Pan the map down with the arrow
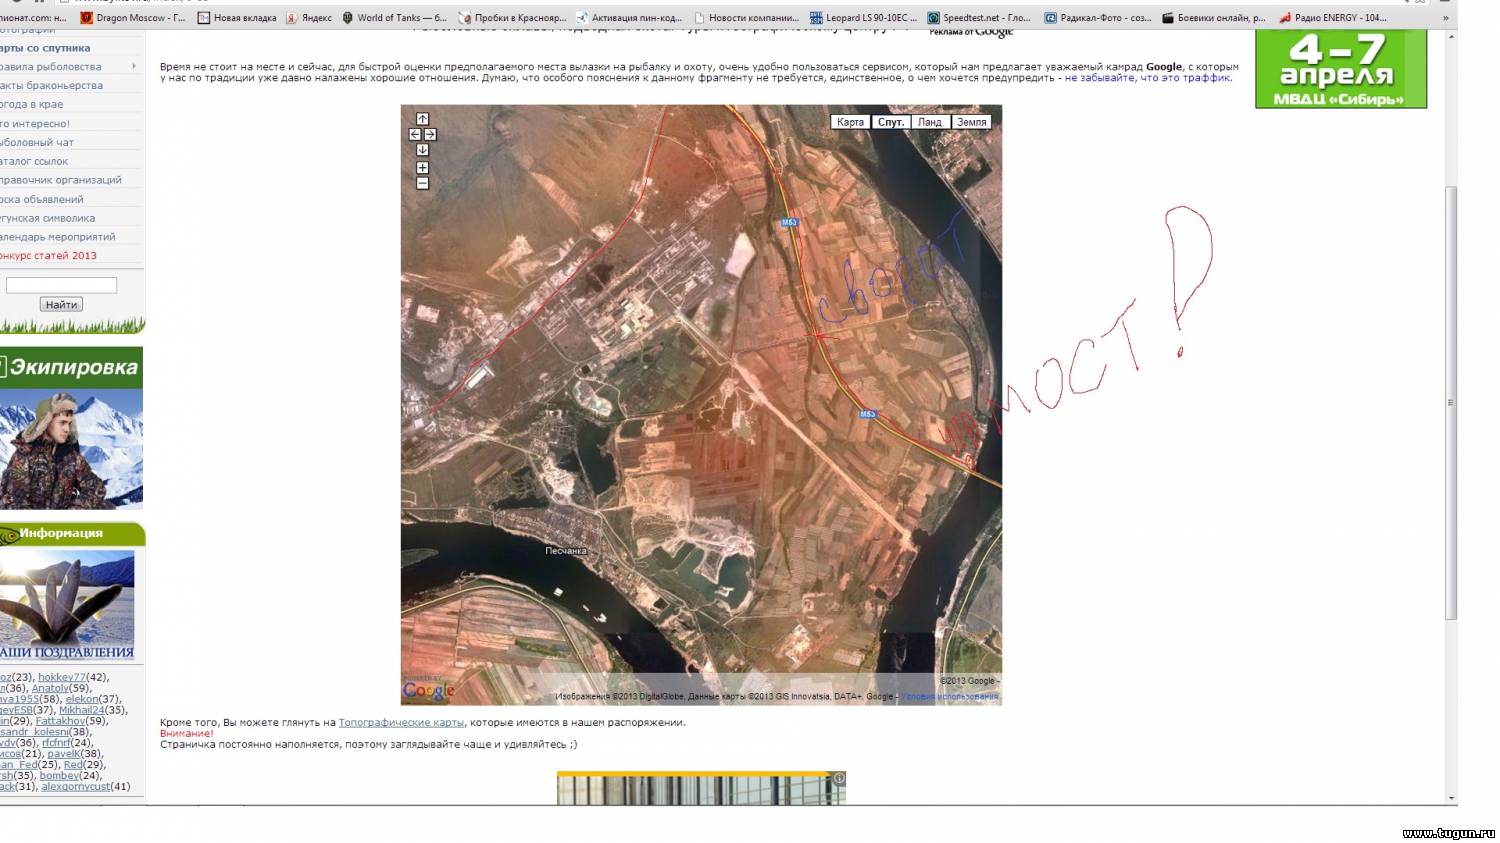The width and height of the screenshot is (1500, 843). tap(422, 149)
